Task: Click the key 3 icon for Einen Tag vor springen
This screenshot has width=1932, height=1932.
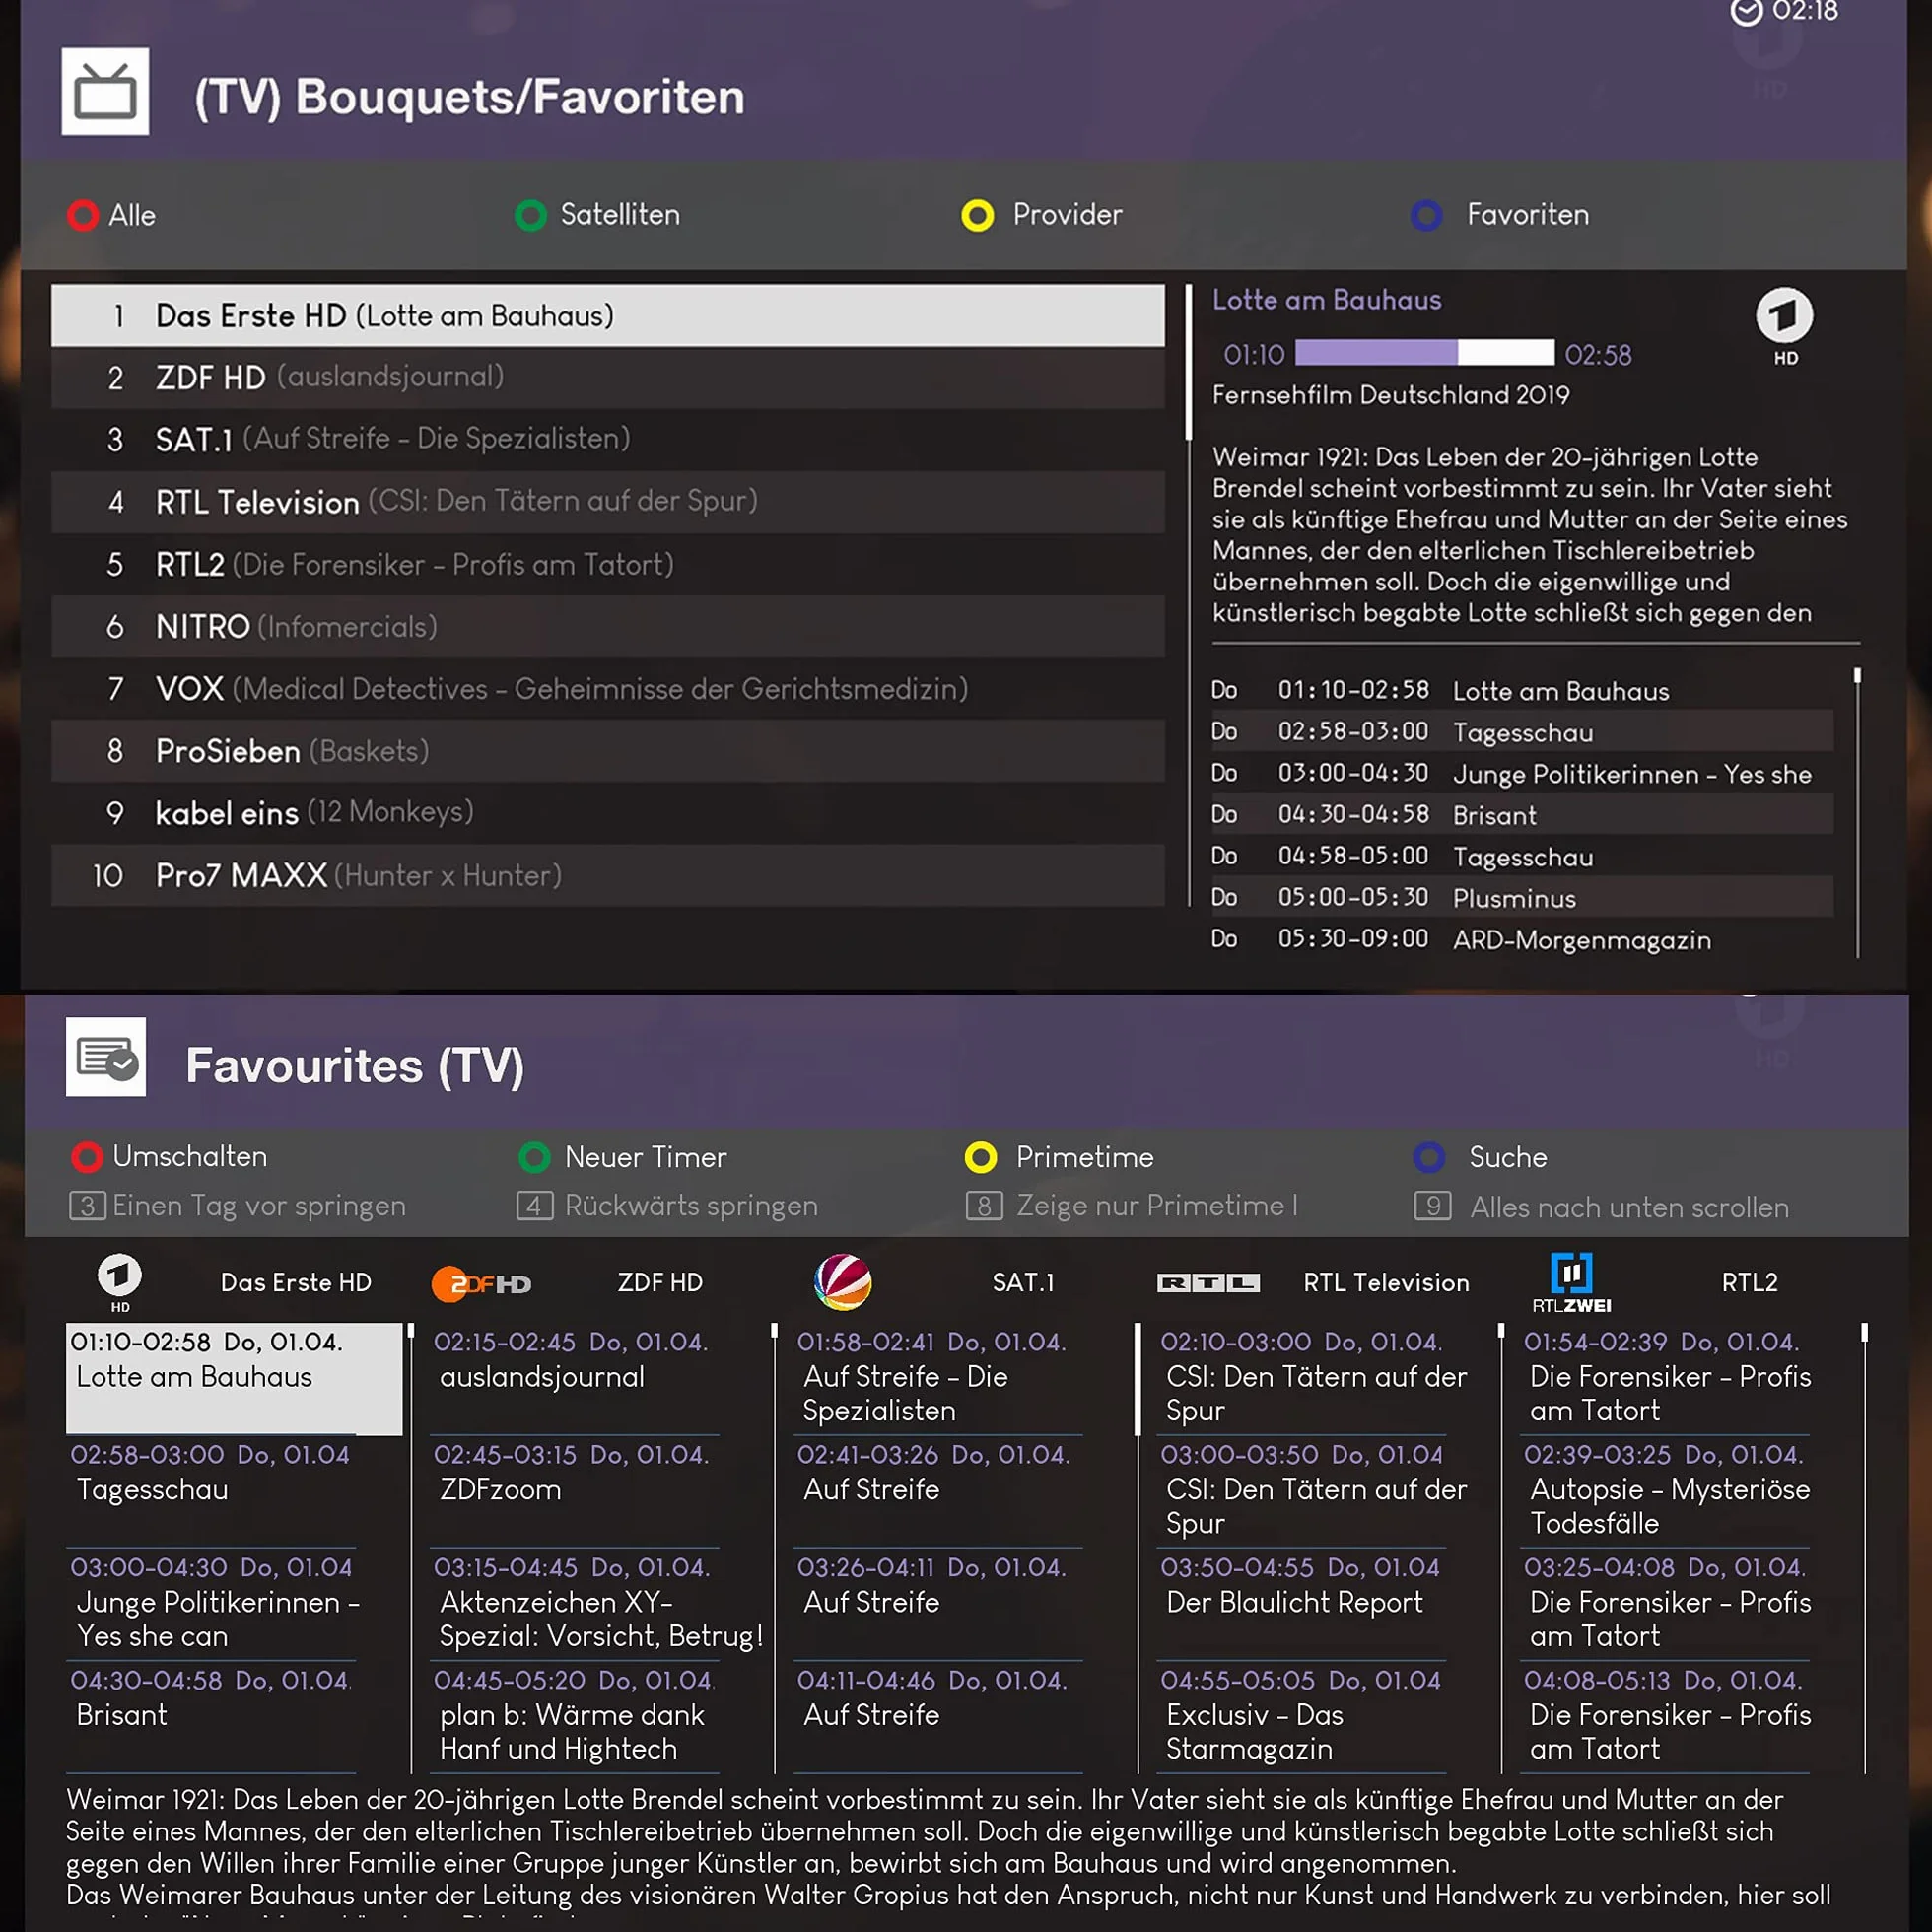Action: click(x=87, y=1206)
